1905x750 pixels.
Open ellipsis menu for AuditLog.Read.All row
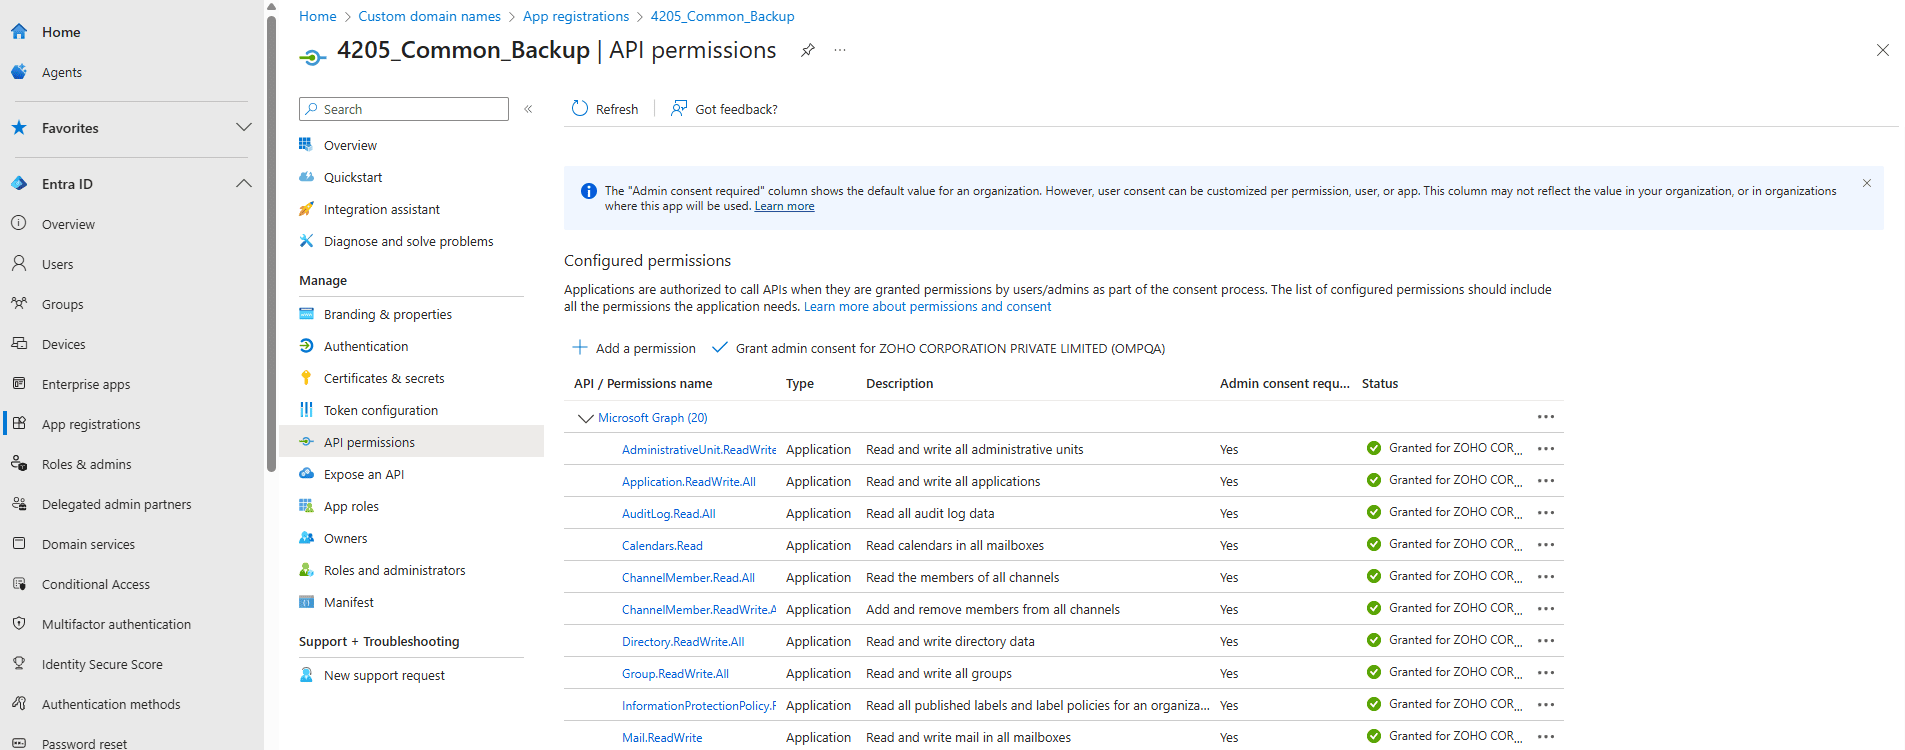tap(1546, 513)
